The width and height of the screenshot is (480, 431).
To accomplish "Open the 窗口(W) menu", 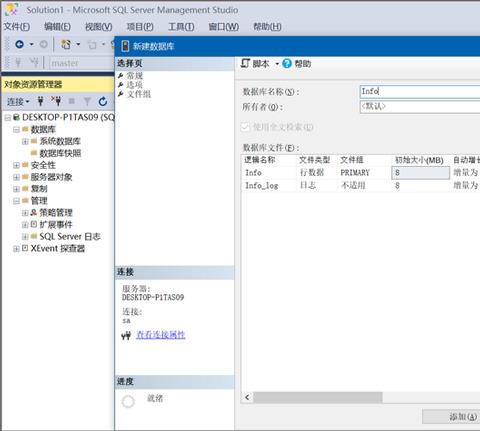I will pyautogui.click(x=223, y=26).
